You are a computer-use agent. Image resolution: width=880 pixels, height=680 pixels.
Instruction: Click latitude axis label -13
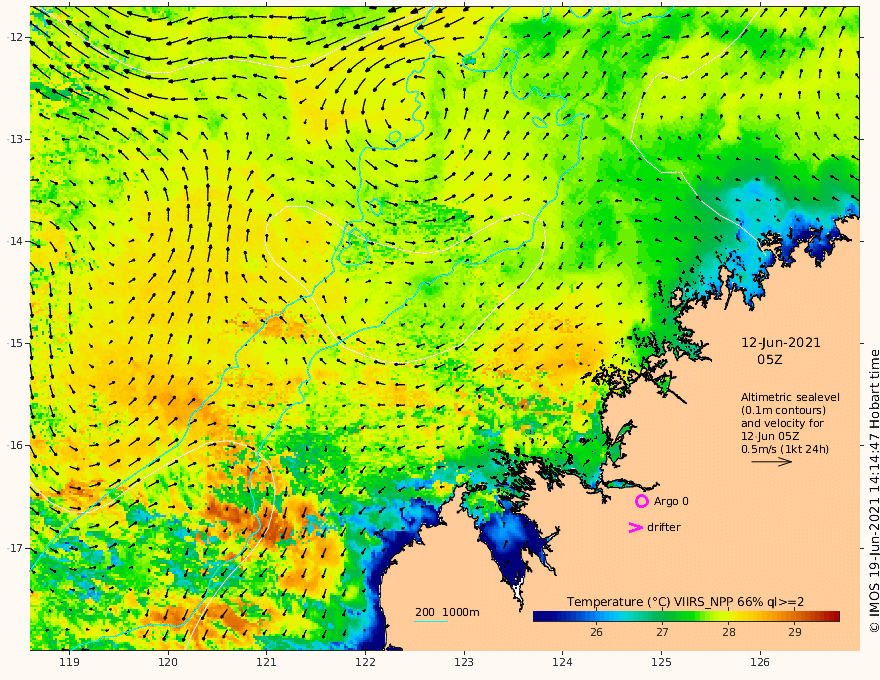[x=14, y=139]
